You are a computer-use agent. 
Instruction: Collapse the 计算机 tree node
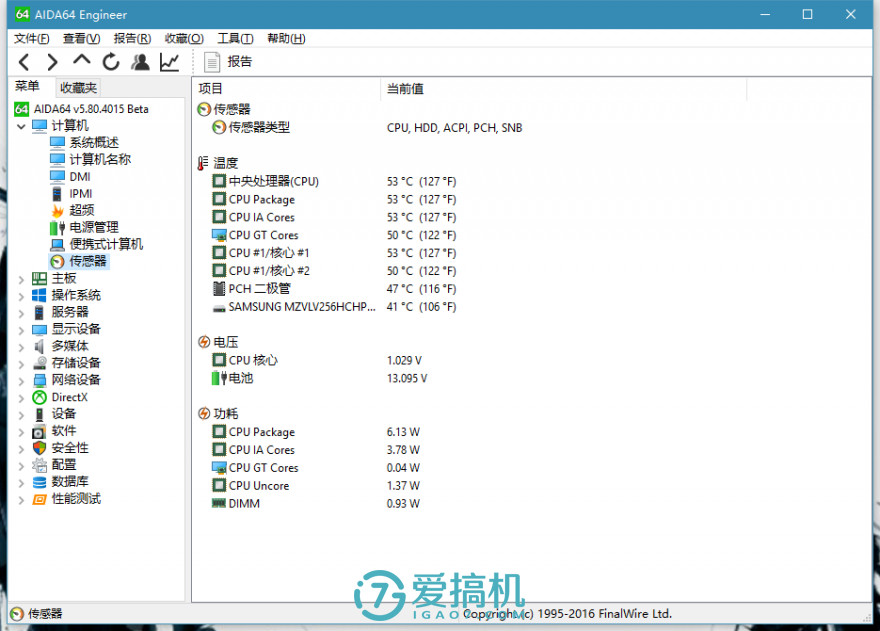tap(22, 126)
